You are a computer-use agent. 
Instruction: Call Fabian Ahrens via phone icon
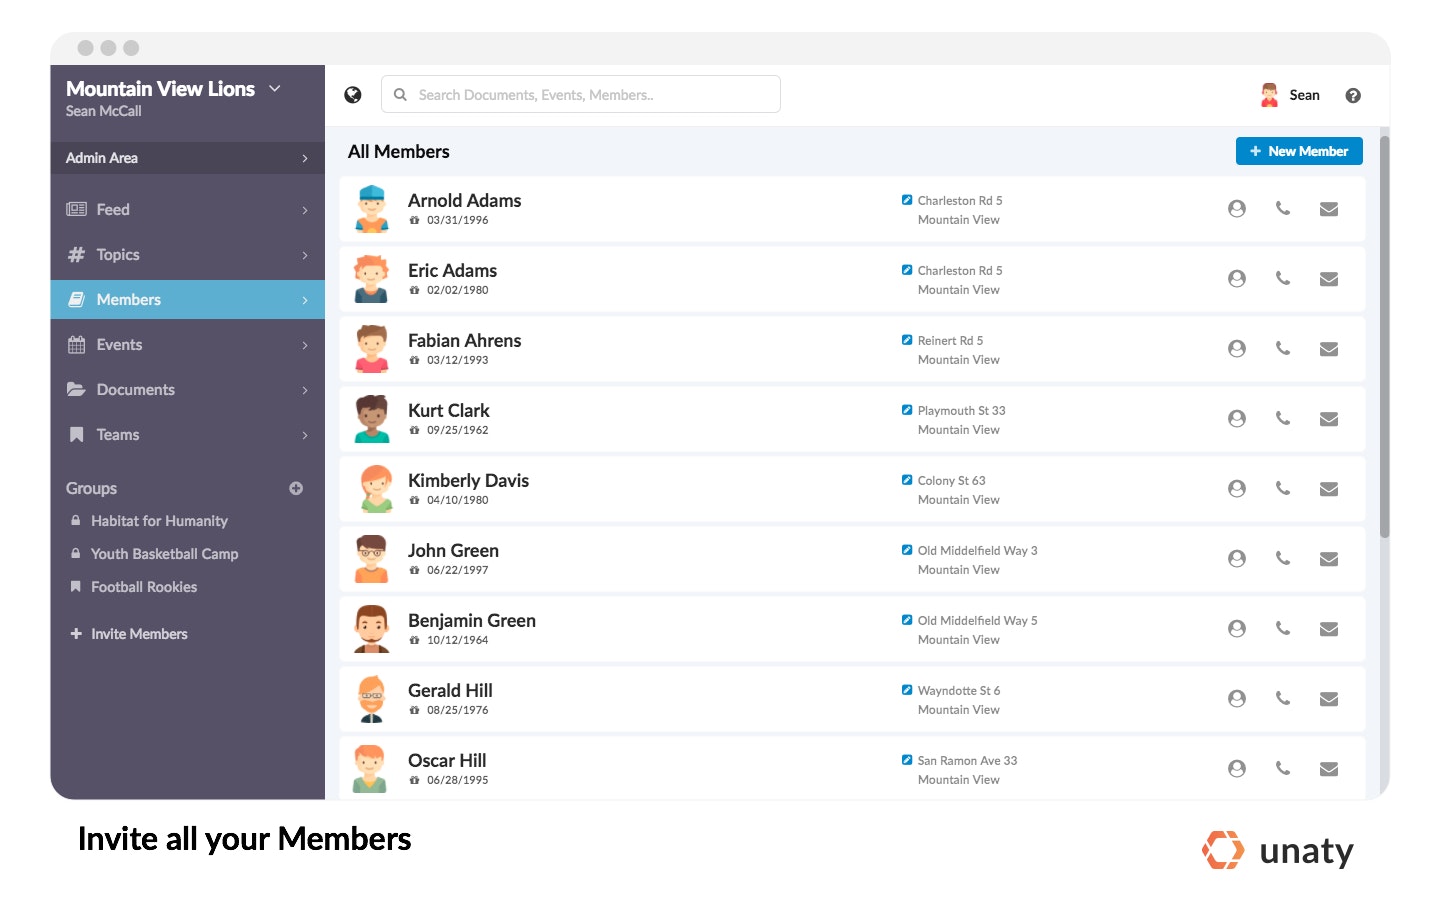coord(1283,349)
